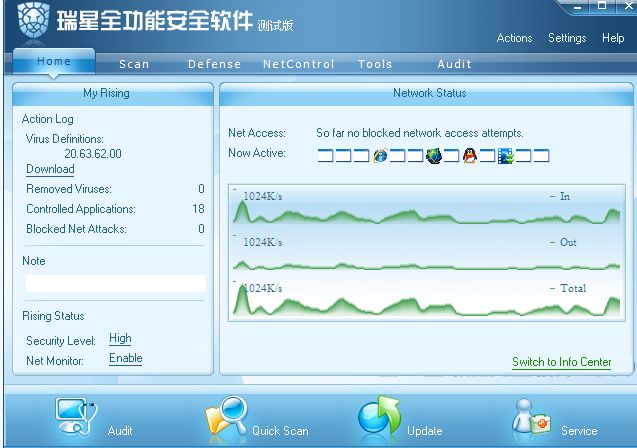Image resolution: width=637 pixels, height=448 pixels.
Task: Click the Blocked Net Attacks label
Action: point(76,229)
